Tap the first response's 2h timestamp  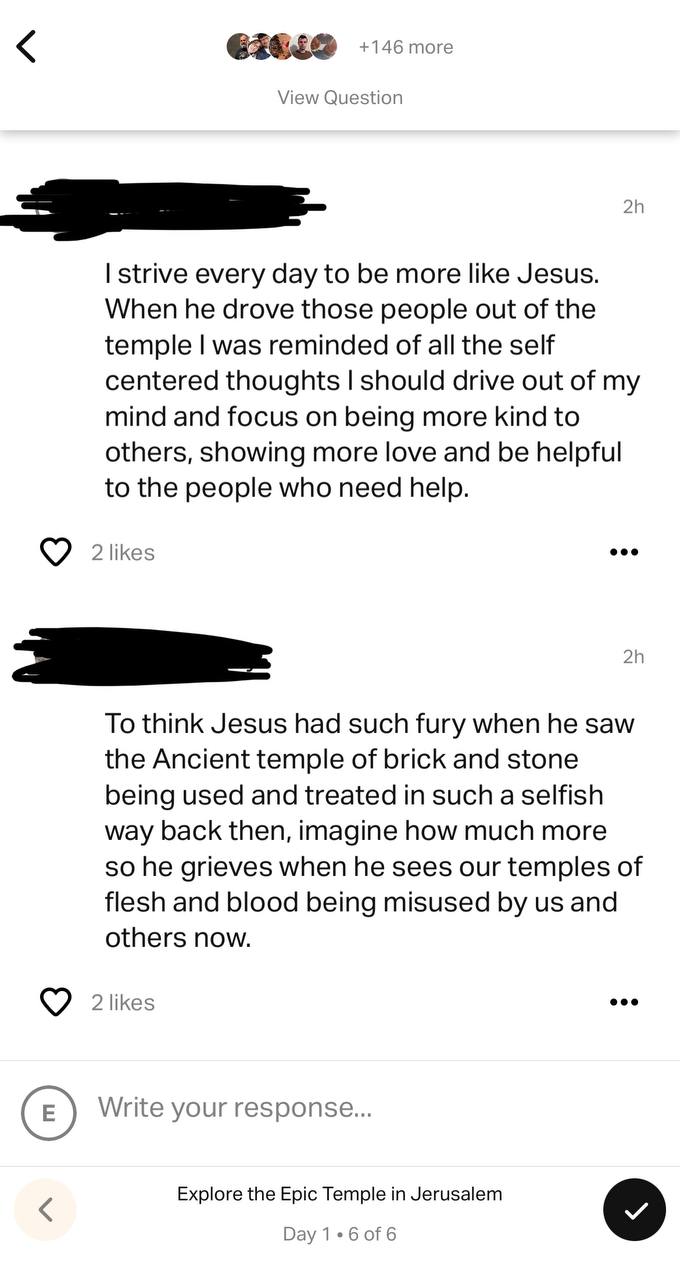(x=633, y=207)
